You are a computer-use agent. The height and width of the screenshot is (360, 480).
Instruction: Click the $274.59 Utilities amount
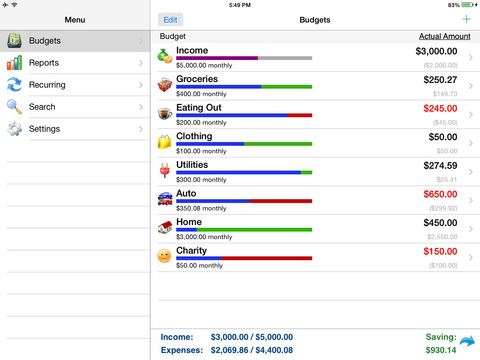440,166
